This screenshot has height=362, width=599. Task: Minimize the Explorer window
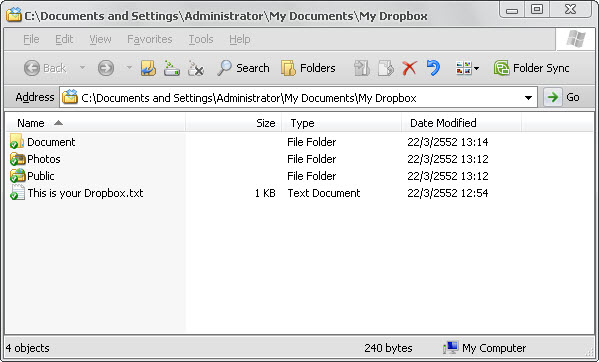[512, 10]
